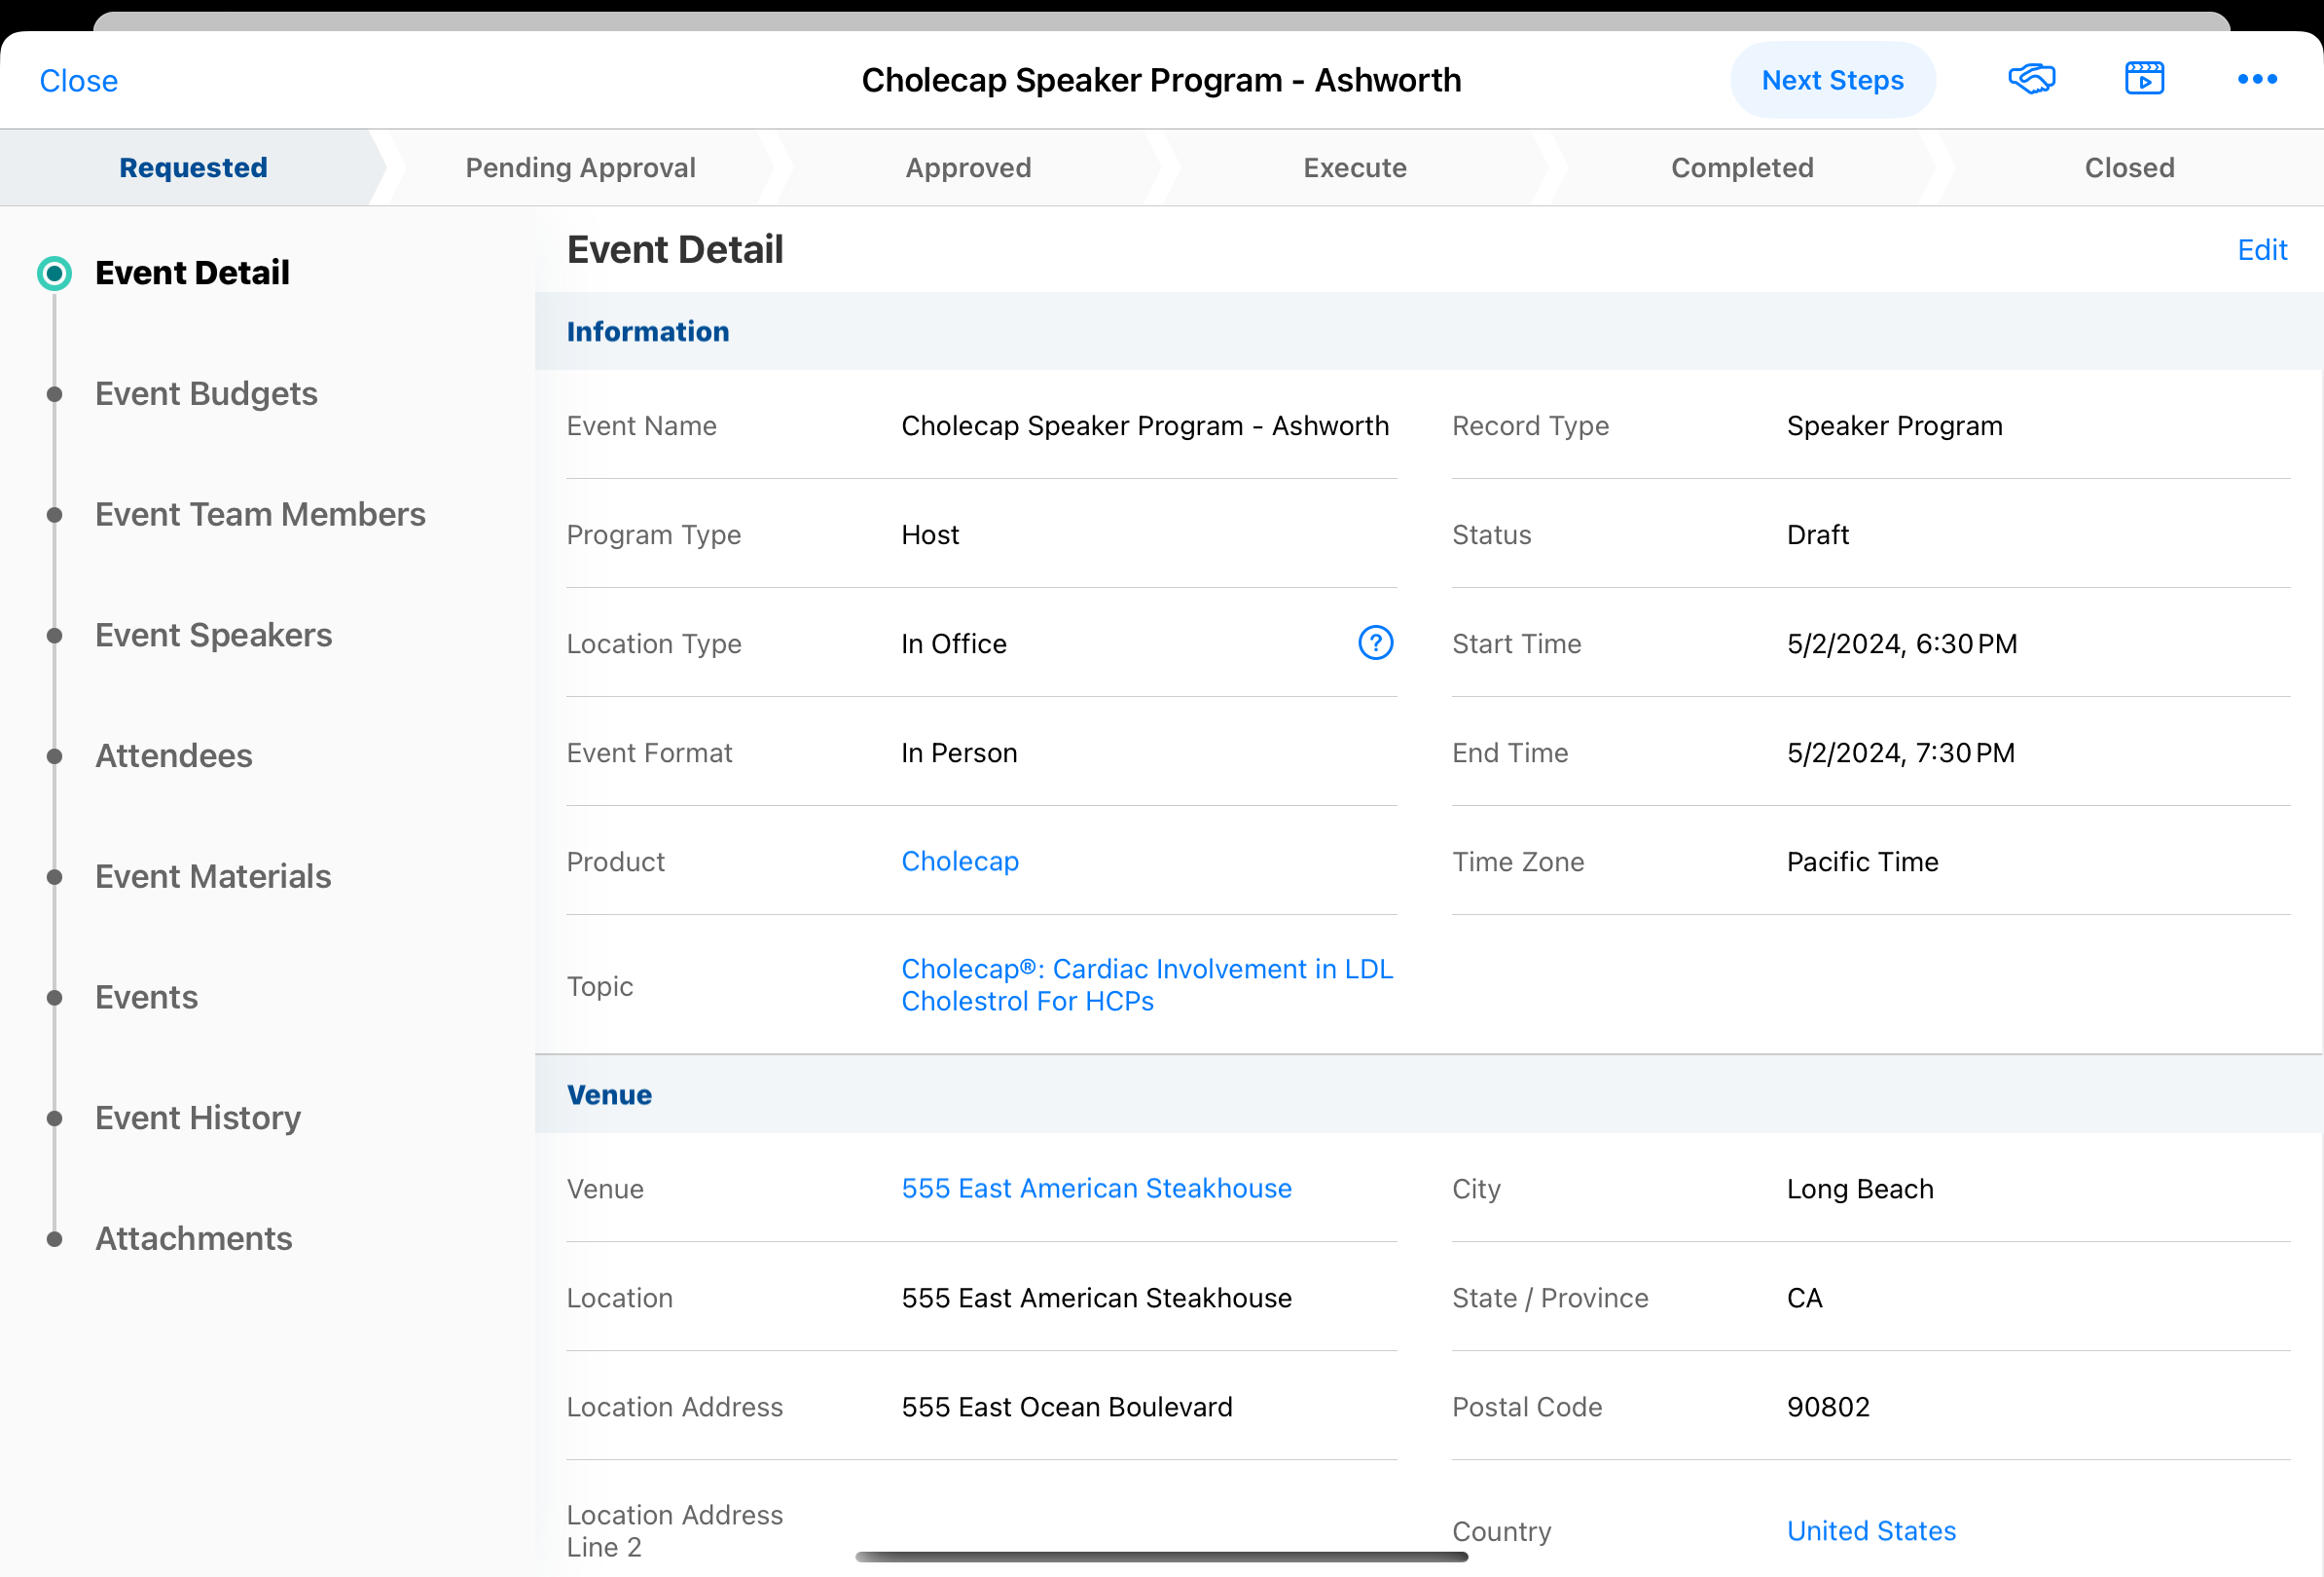Select the Event Detail radio indicator
Screen dimensions: 2324x1577
pos(54,273)
